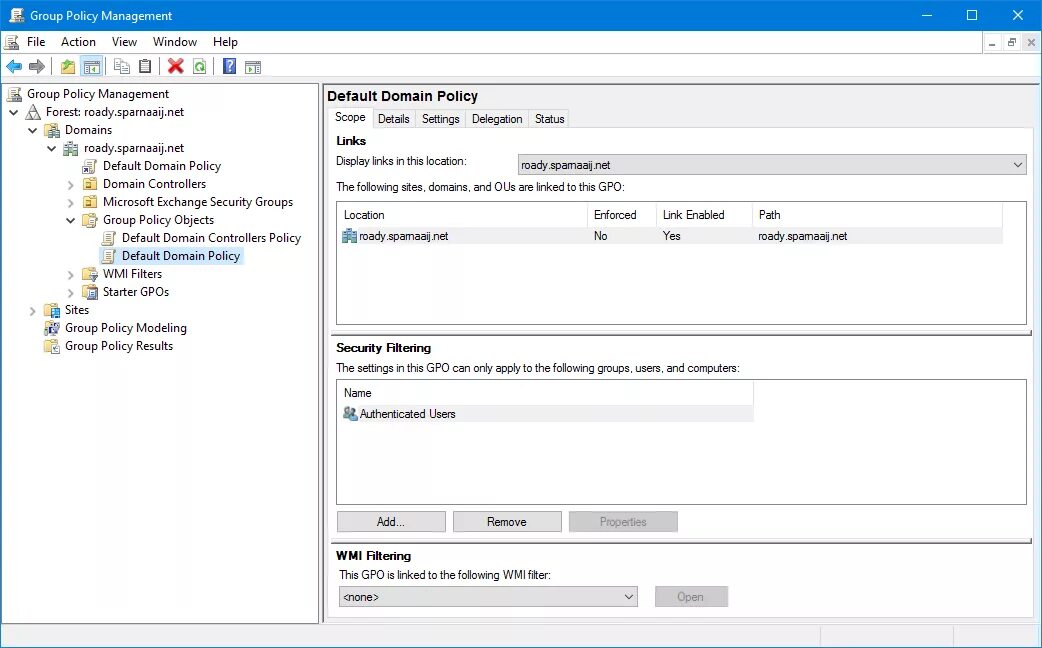Click the Enforced column header
1042x648 pixels.
tap(621, 215)
